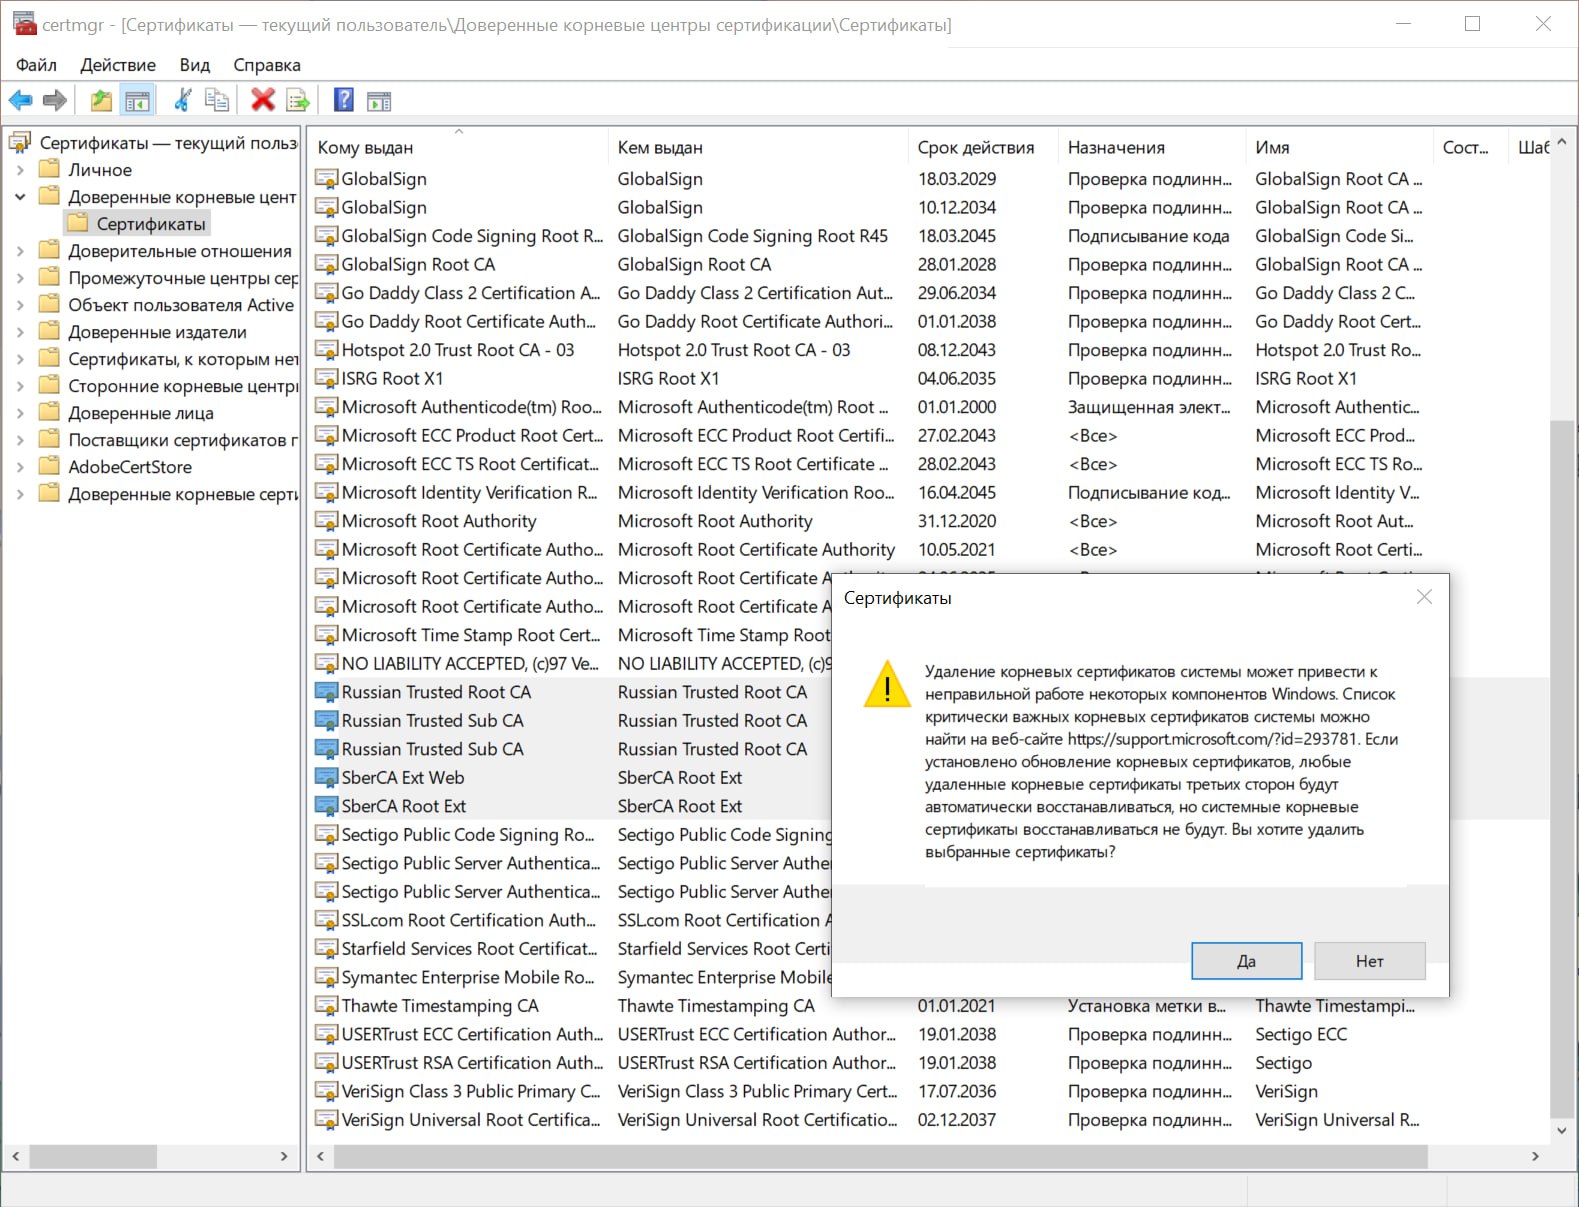1579x1207 pixels.
Task: Open the Справка menu
Action: coord(267,65)
